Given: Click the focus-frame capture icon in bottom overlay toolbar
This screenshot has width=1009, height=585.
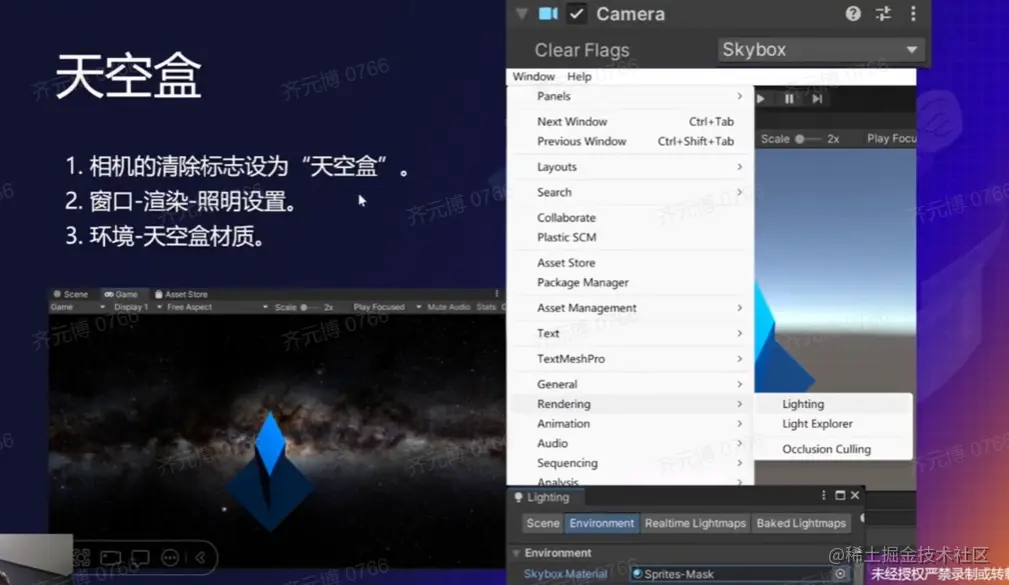Looking at the screenshot, I should point(82,557).
